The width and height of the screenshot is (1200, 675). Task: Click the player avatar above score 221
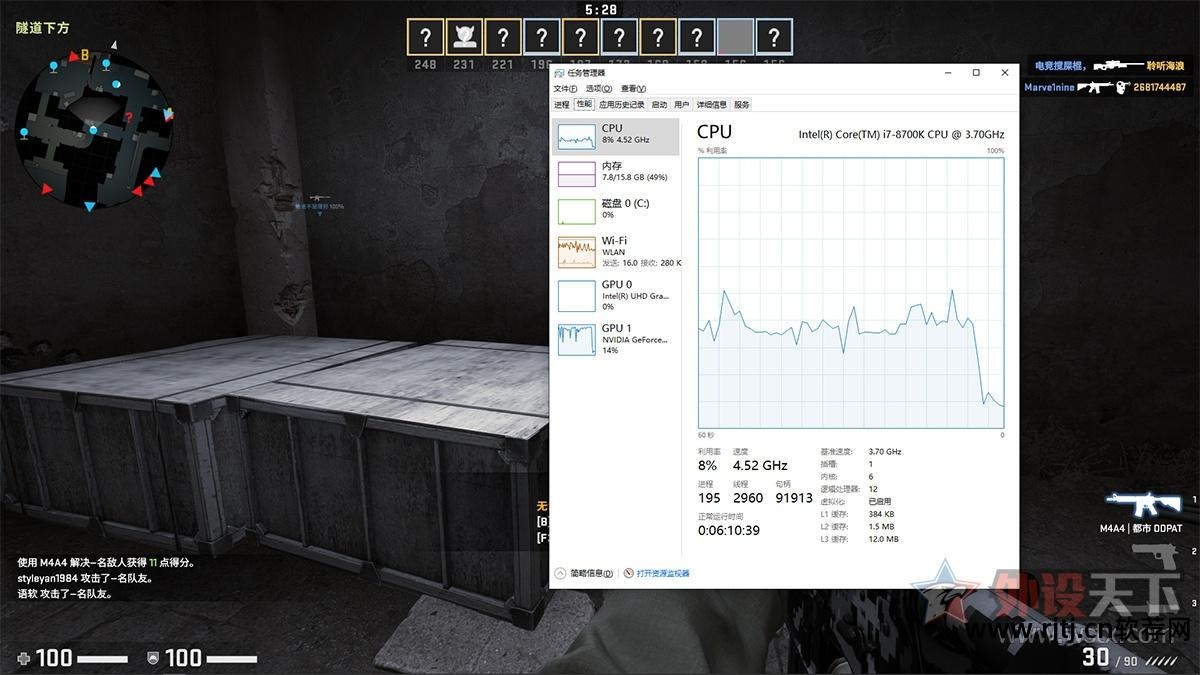[x=503, y=38]
